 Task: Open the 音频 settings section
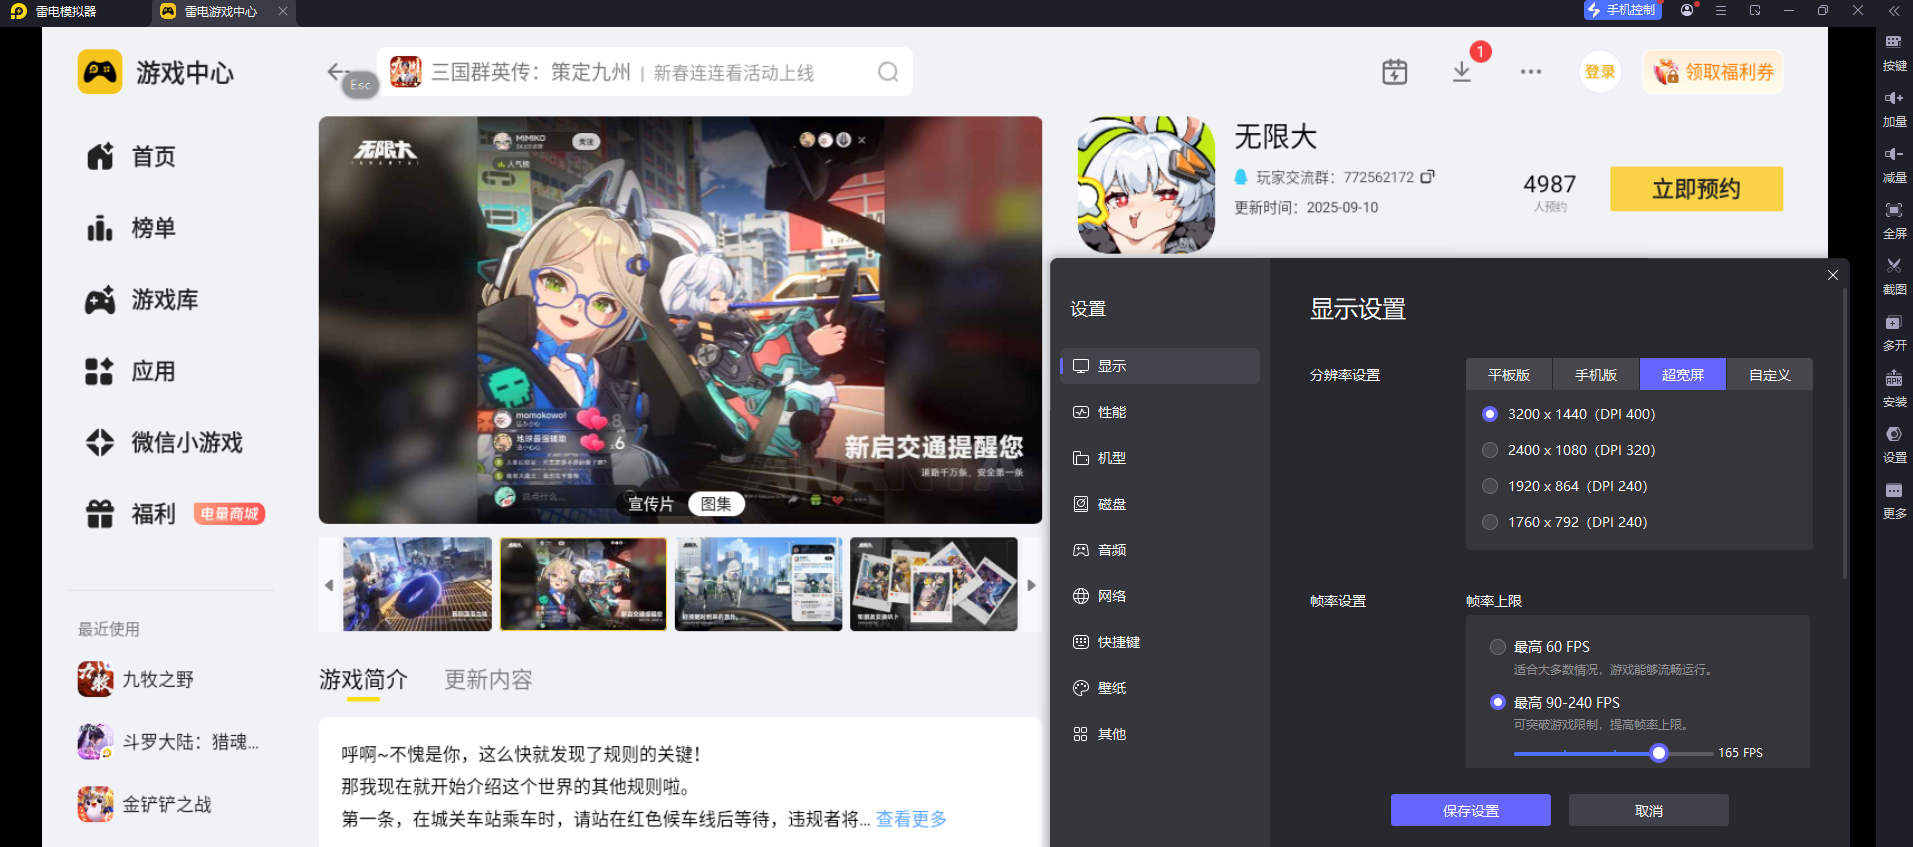1160,550
